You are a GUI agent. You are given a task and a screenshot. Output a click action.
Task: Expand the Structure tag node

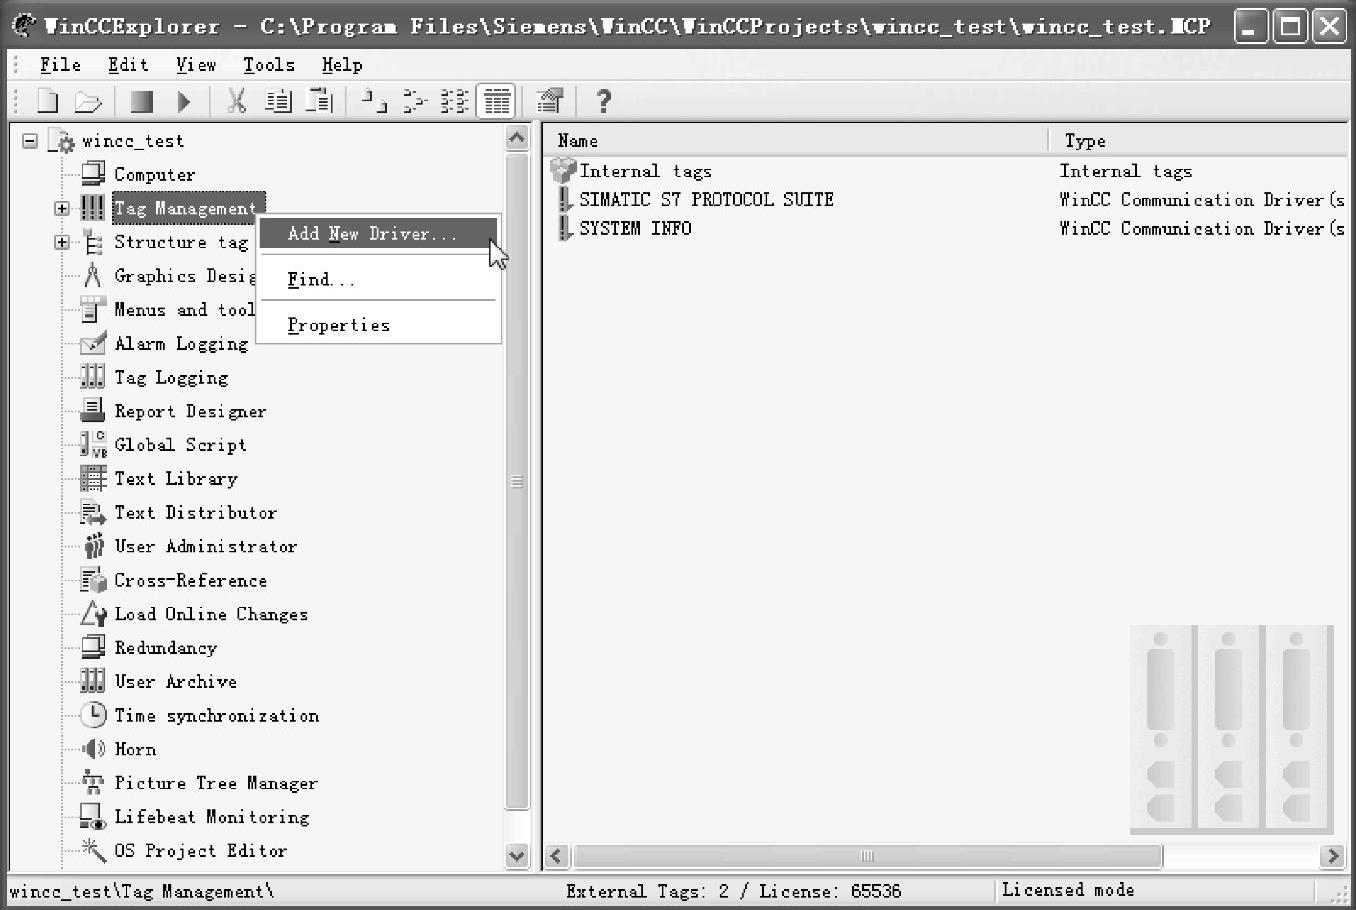62,242
